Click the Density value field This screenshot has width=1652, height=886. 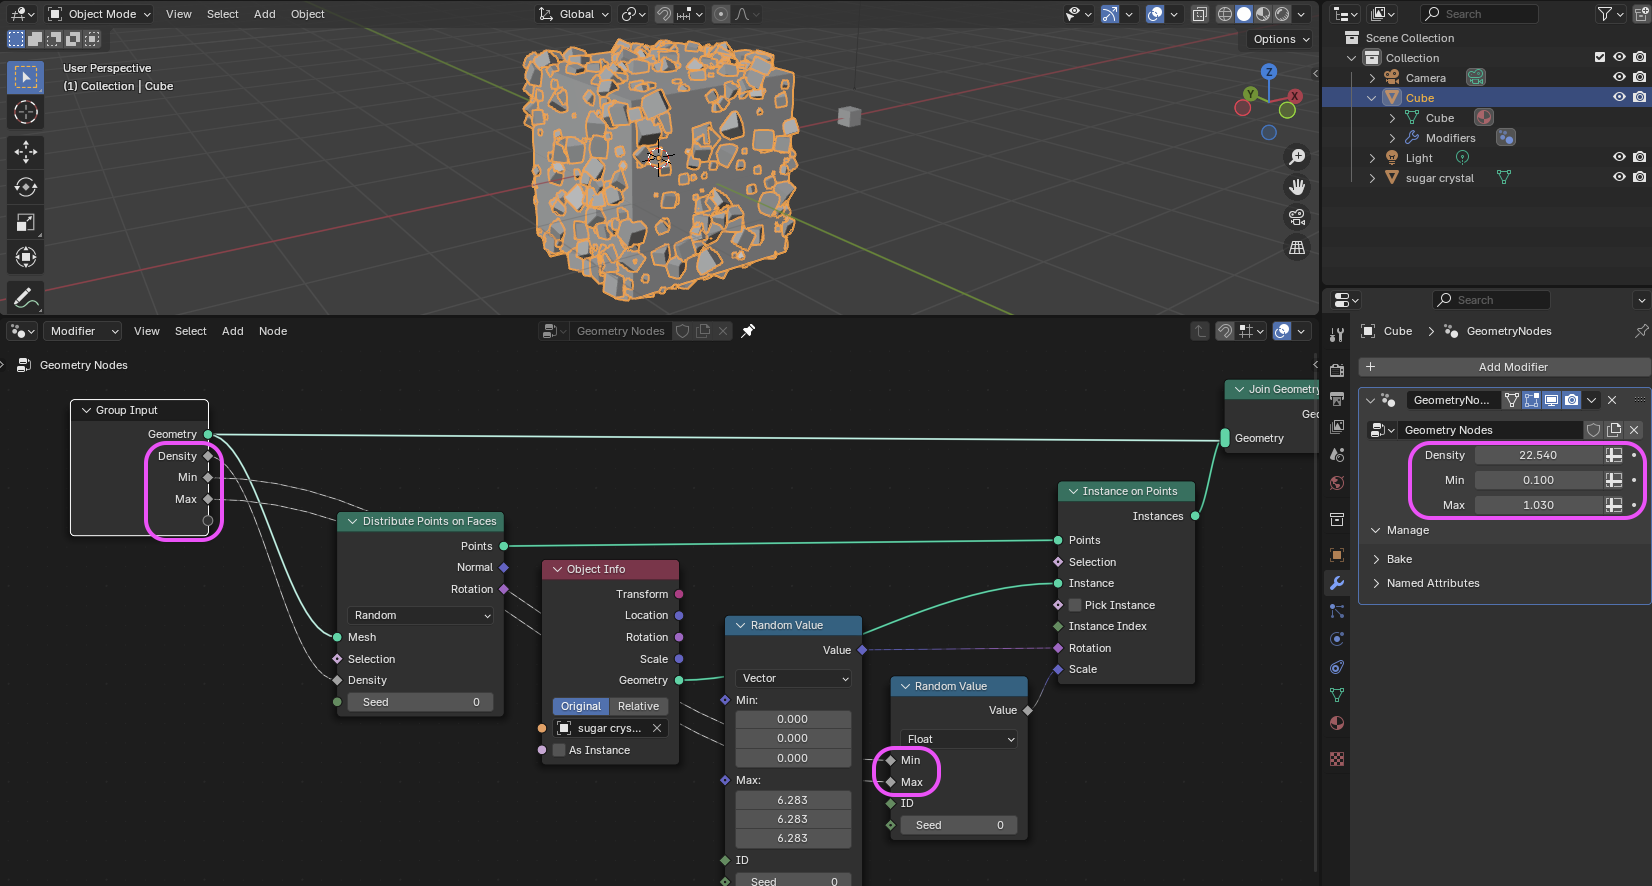coord(1537,455)
